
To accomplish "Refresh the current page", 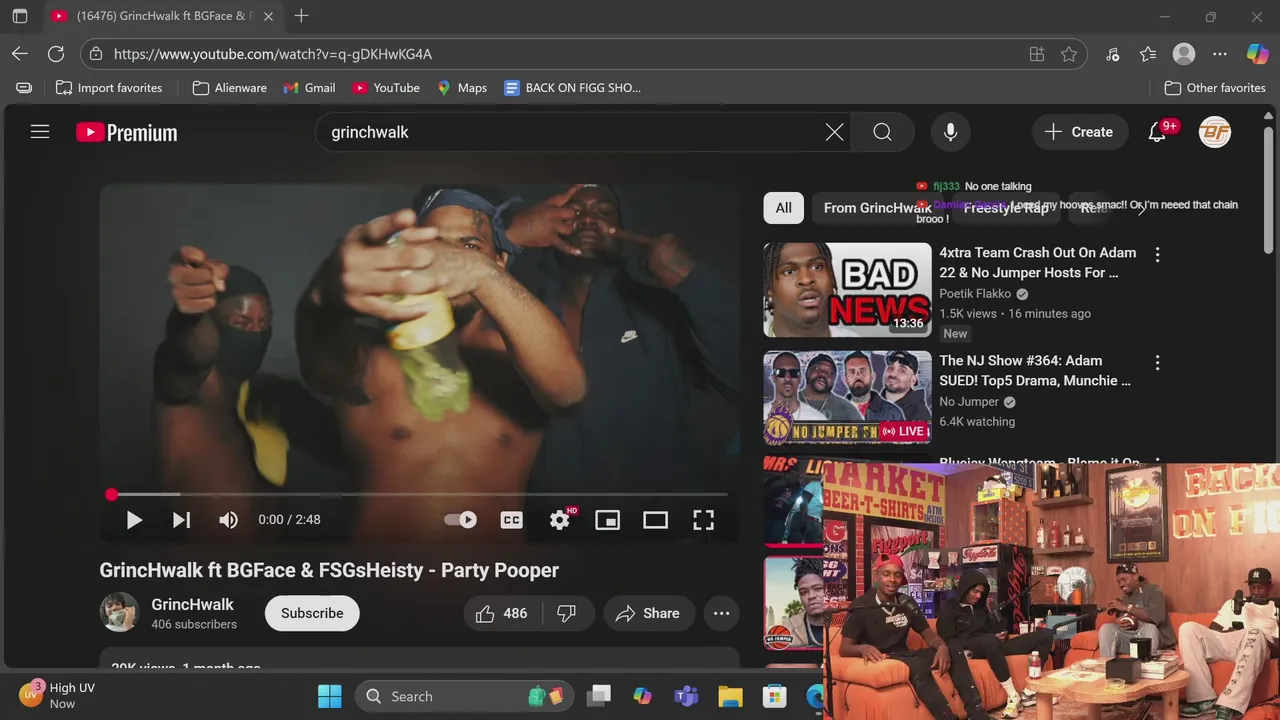I will [x=56, y=54].
